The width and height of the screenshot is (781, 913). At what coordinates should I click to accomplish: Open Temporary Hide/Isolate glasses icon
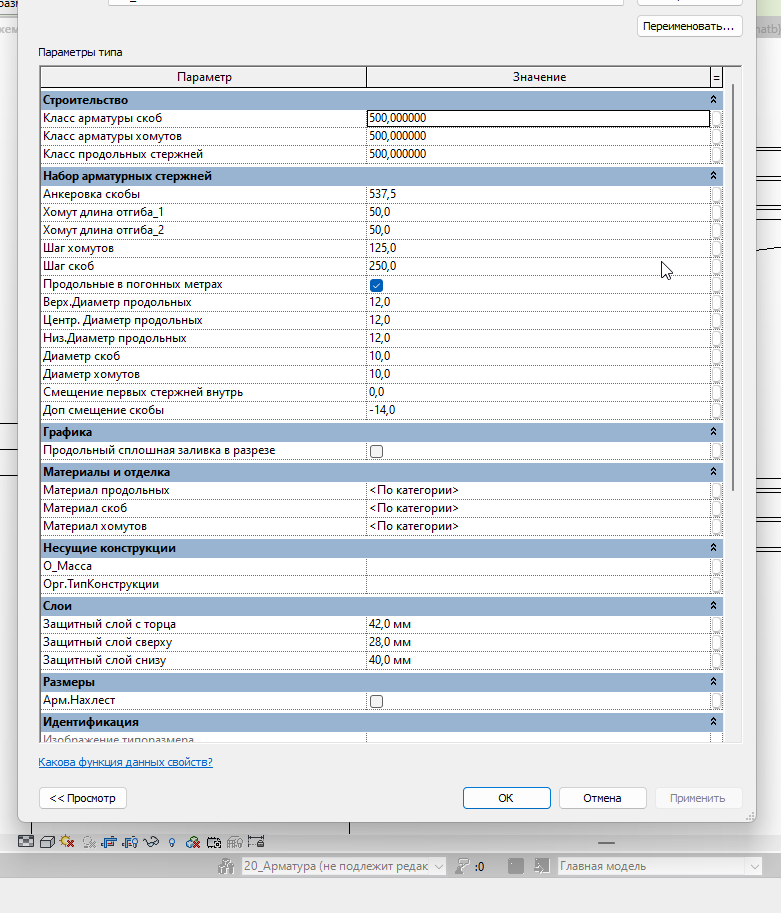coord(151,842)
